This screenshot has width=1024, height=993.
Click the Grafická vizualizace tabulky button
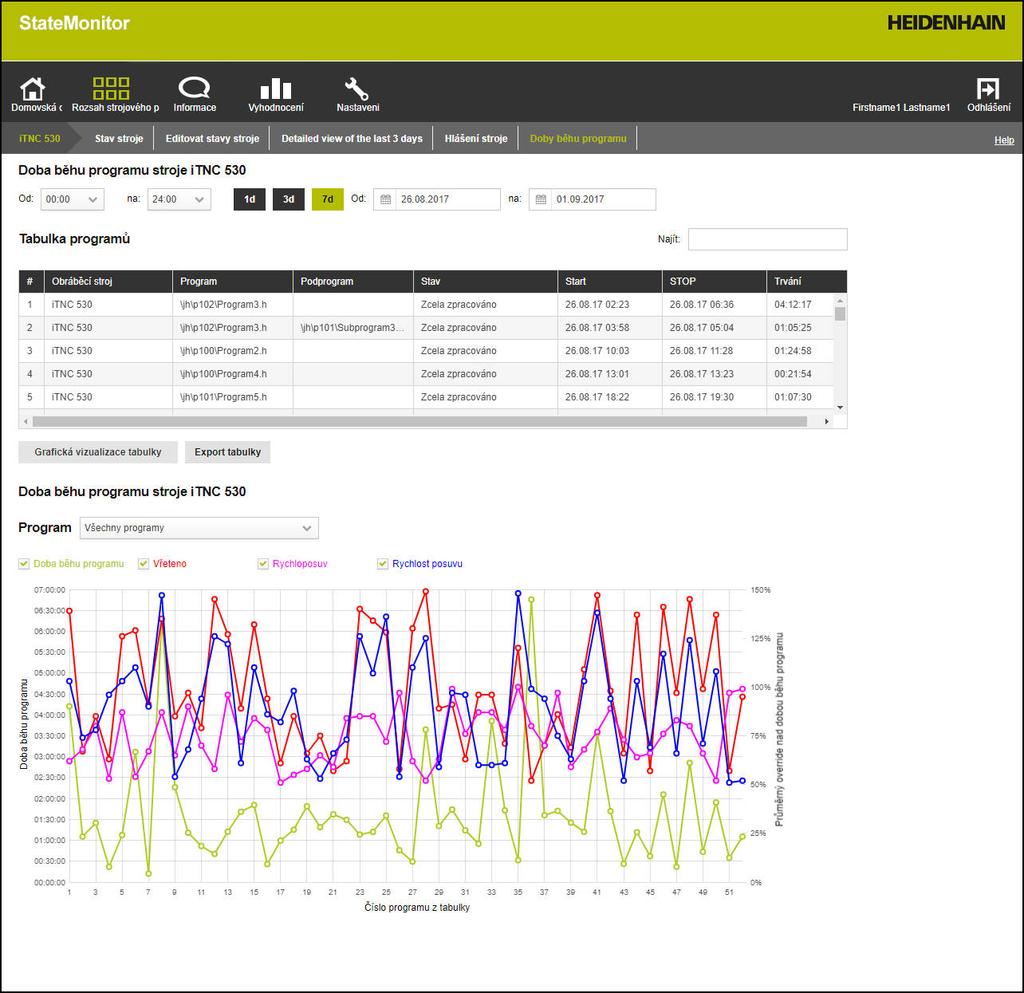[x=98, y=452]
